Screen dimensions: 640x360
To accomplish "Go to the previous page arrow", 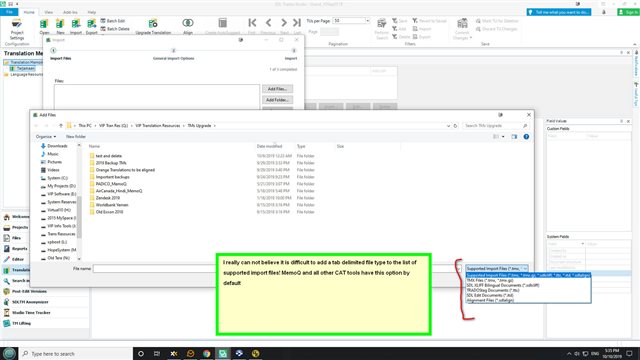I will [268, 23].
